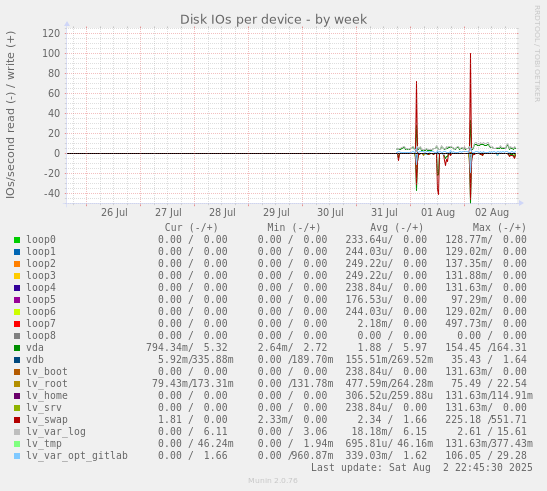Click the loop4 dark blue legend swatch
This screenshot has height=491, width=547.
pyautogui.click(x=17, y=288)
